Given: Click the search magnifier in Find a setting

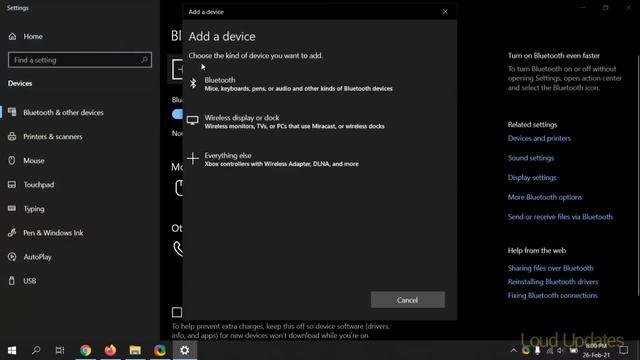Looking at the screenshot, I should [x=144, y=60].
